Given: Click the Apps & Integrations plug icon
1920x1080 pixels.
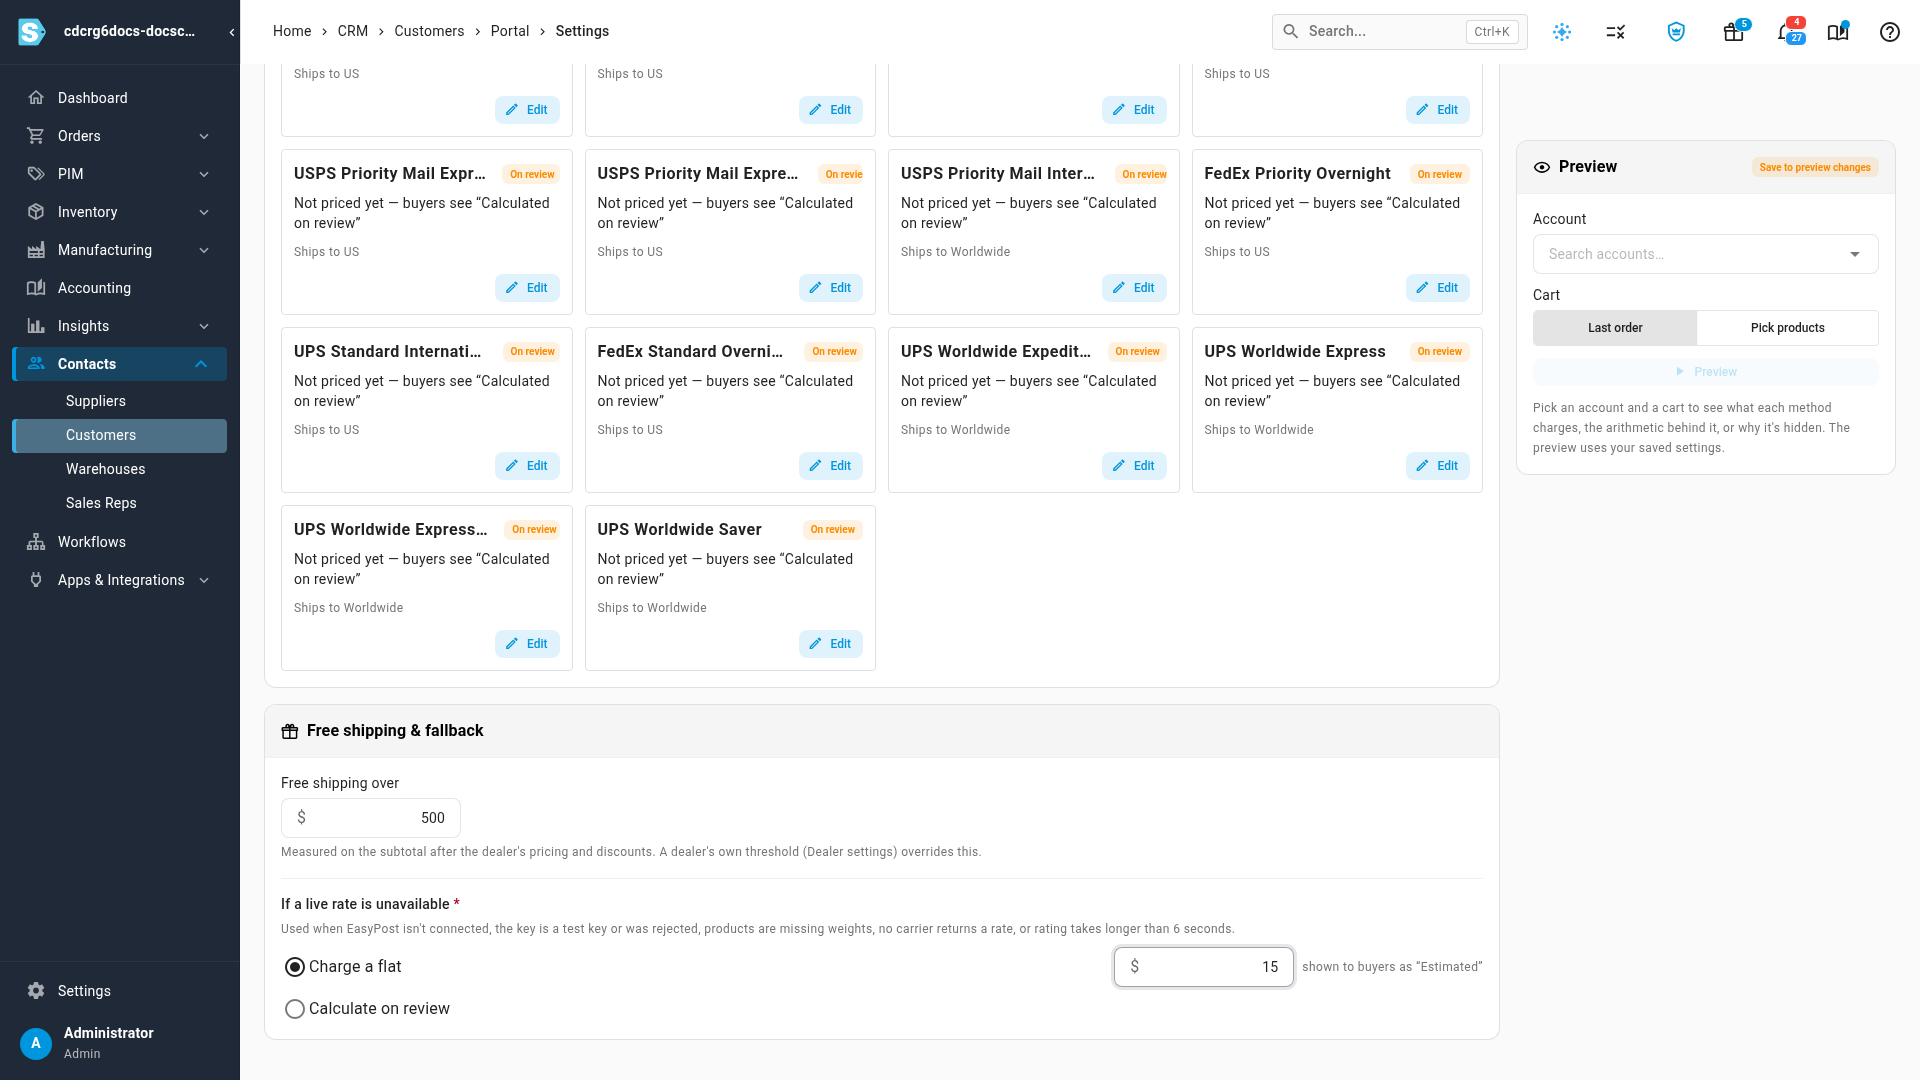Looking at the screenshot, I should (x=36, y=580).
